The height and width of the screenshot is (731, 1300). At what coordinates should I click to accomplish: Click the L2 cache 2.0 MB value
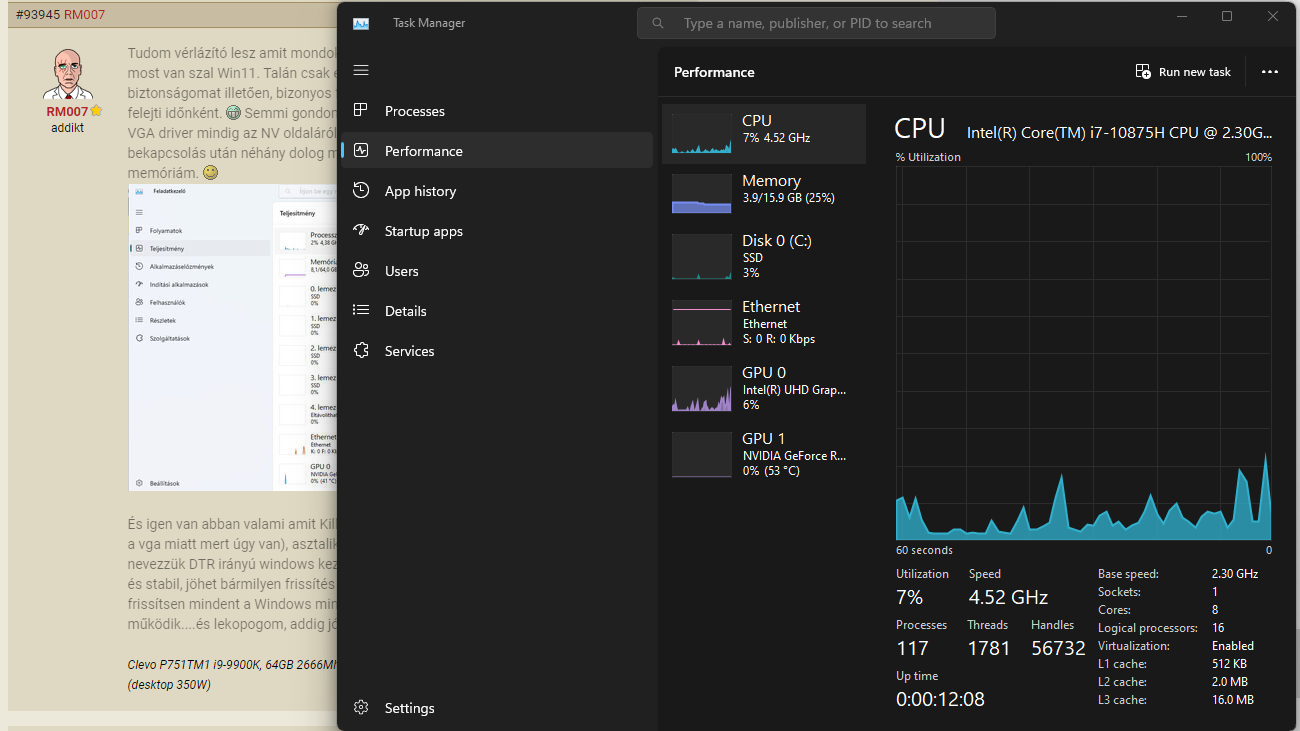click(1230, 682)
